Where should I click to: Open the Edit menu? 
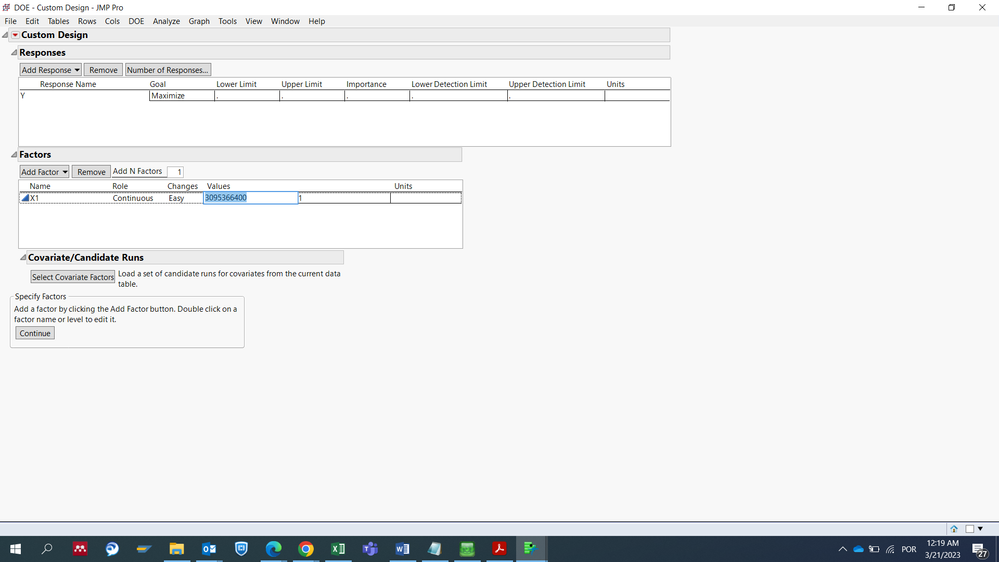[x=32, y=21]
